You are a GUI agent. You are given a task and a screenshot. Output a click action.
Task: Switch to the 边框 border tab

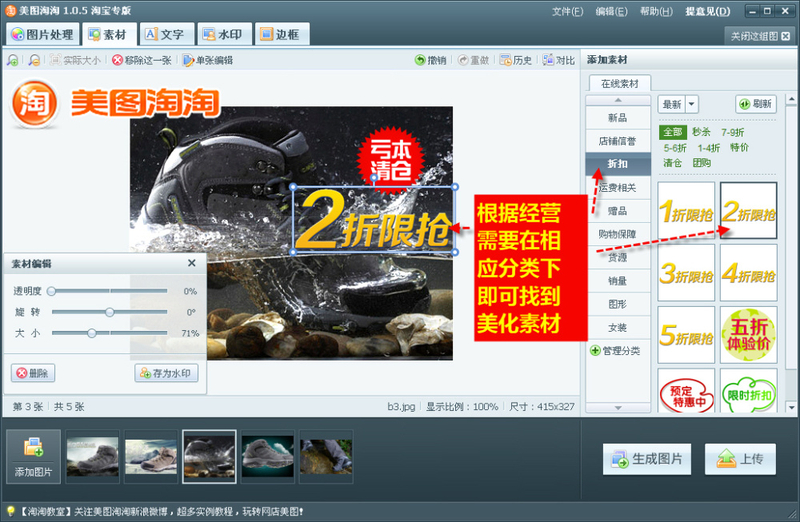(282, 35)
